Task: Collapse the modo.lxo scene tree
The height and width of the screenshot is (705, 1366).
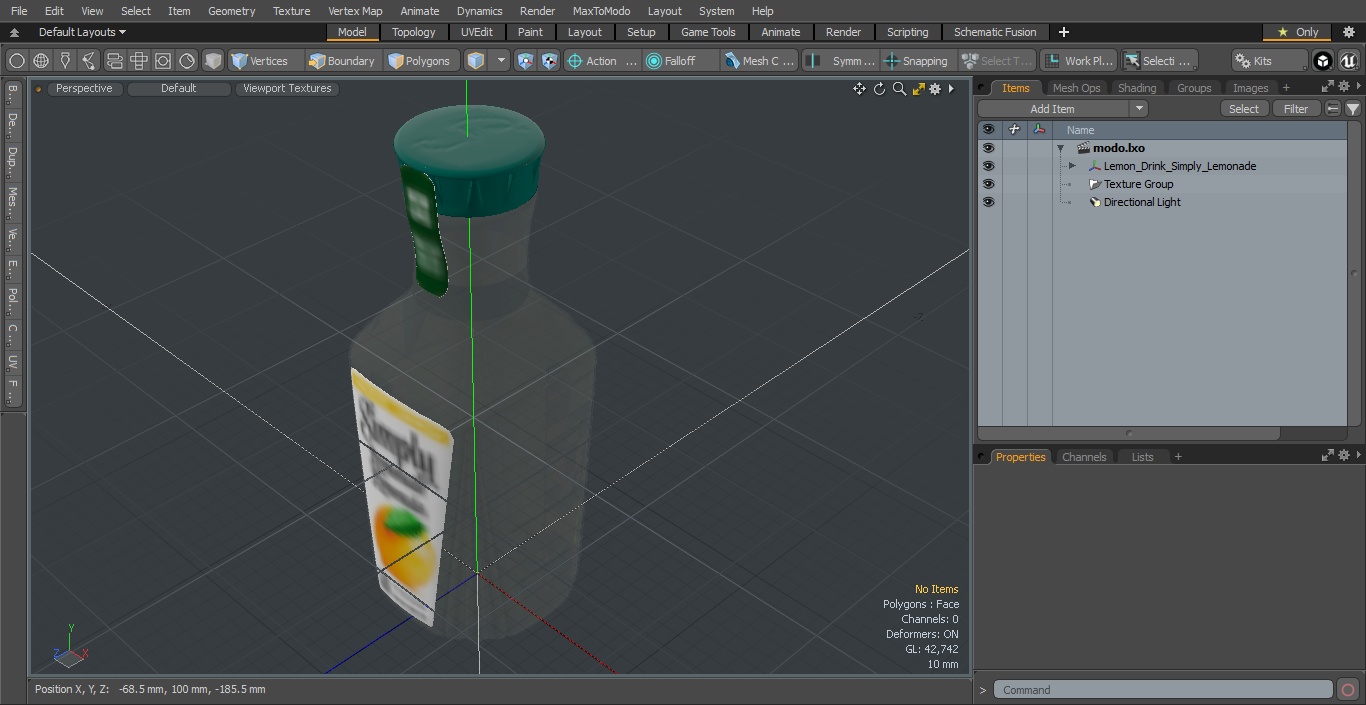Action: 1060,148
